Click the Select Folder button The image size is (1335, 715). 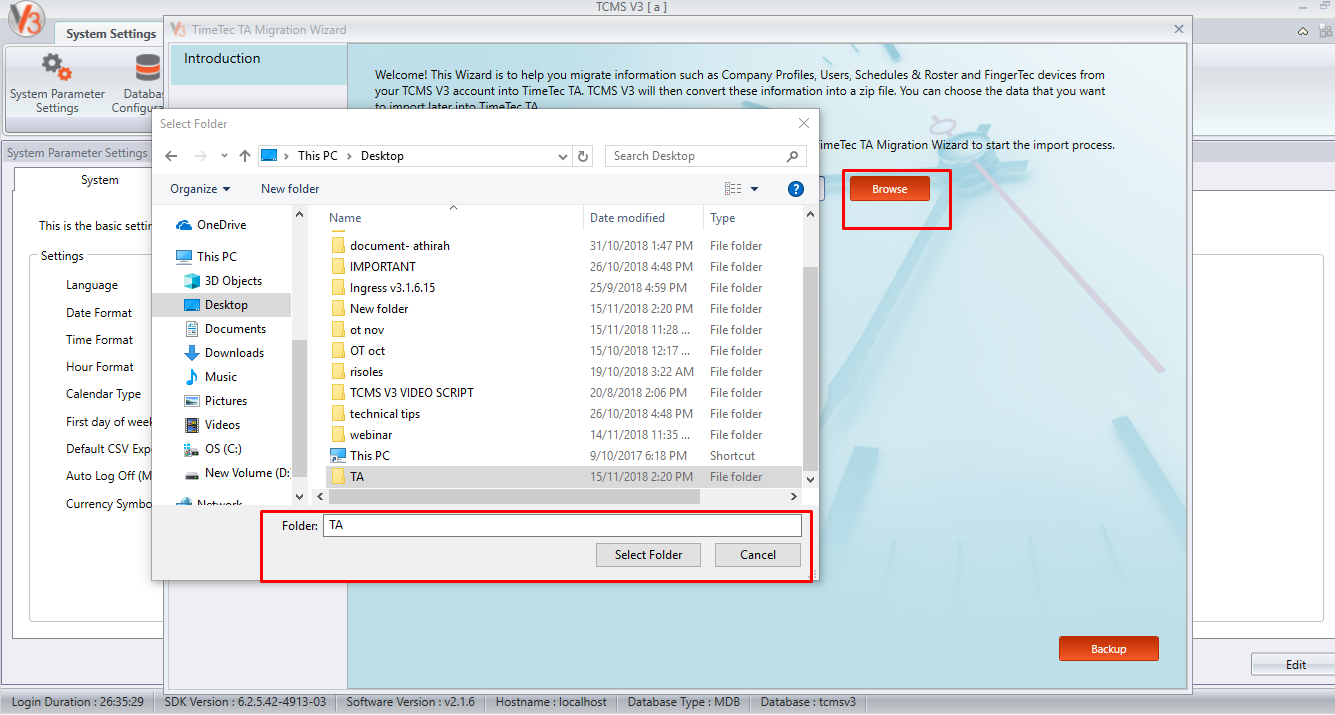point(648,555)
